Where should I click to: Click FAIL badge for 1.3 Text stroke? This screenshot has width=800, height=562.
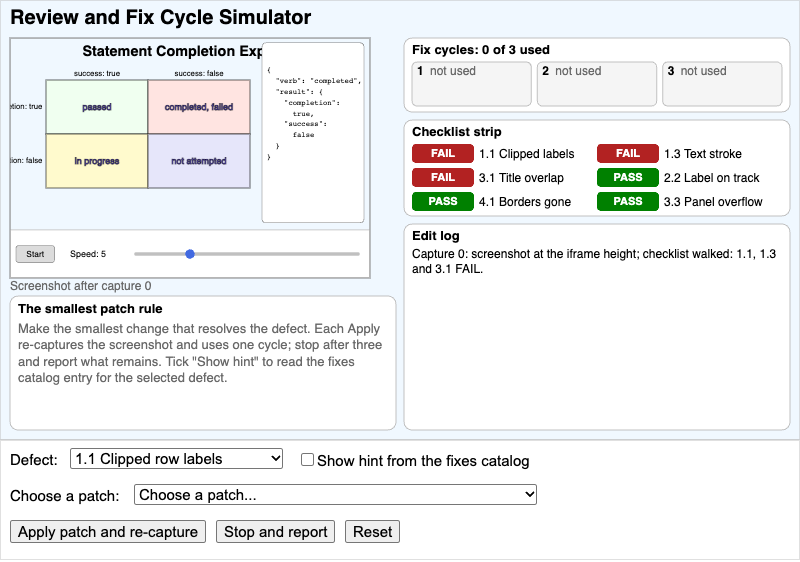click(628, 154)
